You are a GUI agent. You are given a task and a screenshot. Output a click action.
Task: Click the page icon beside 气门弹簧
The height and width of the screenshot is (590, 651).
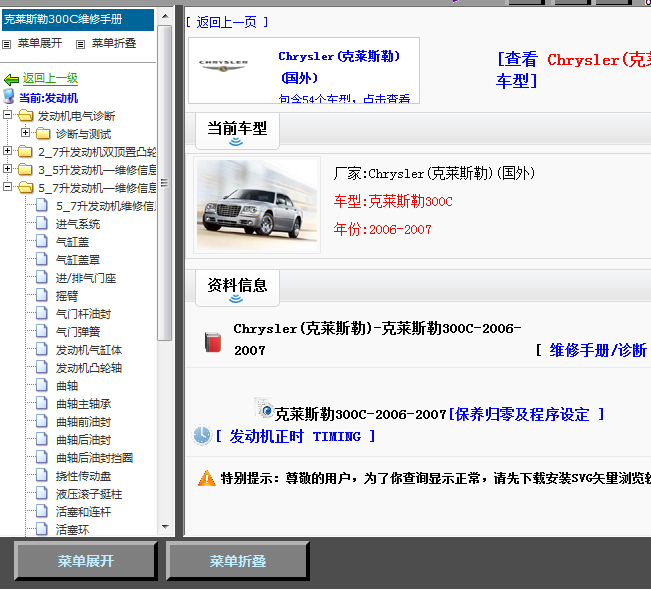42,331
